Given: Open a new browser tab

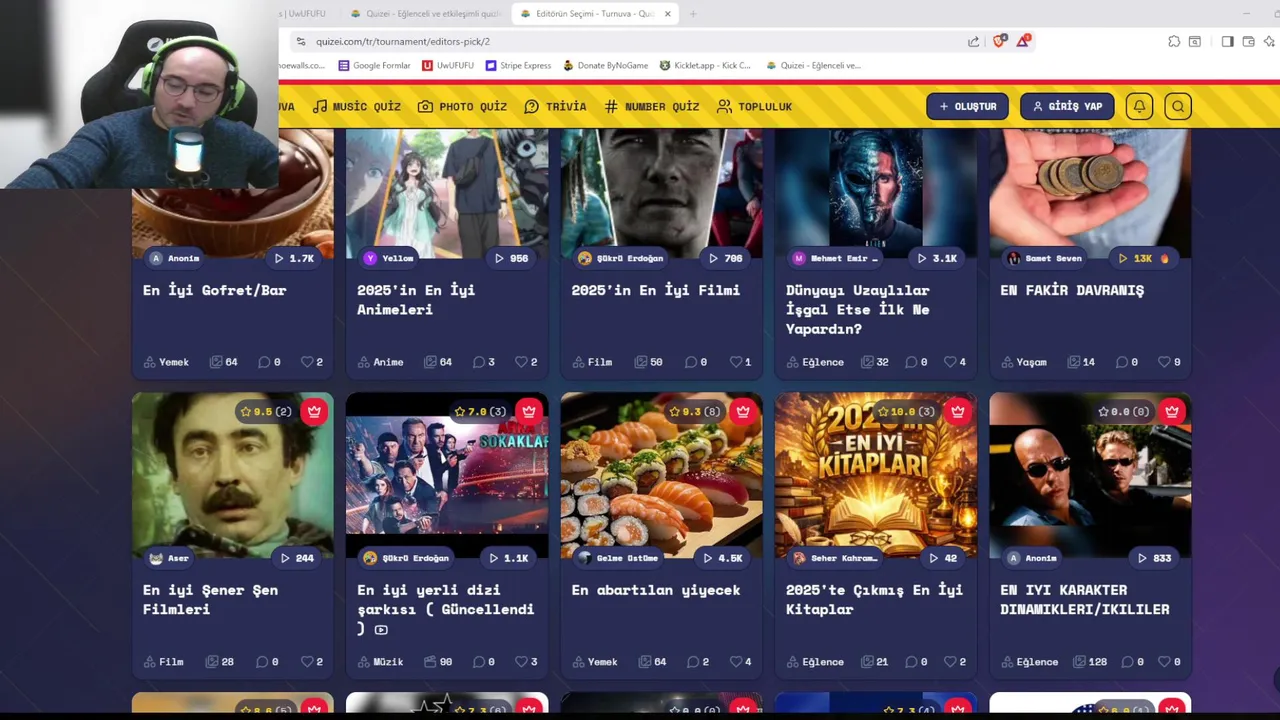Looking at the screenshot, I should 694,14.
